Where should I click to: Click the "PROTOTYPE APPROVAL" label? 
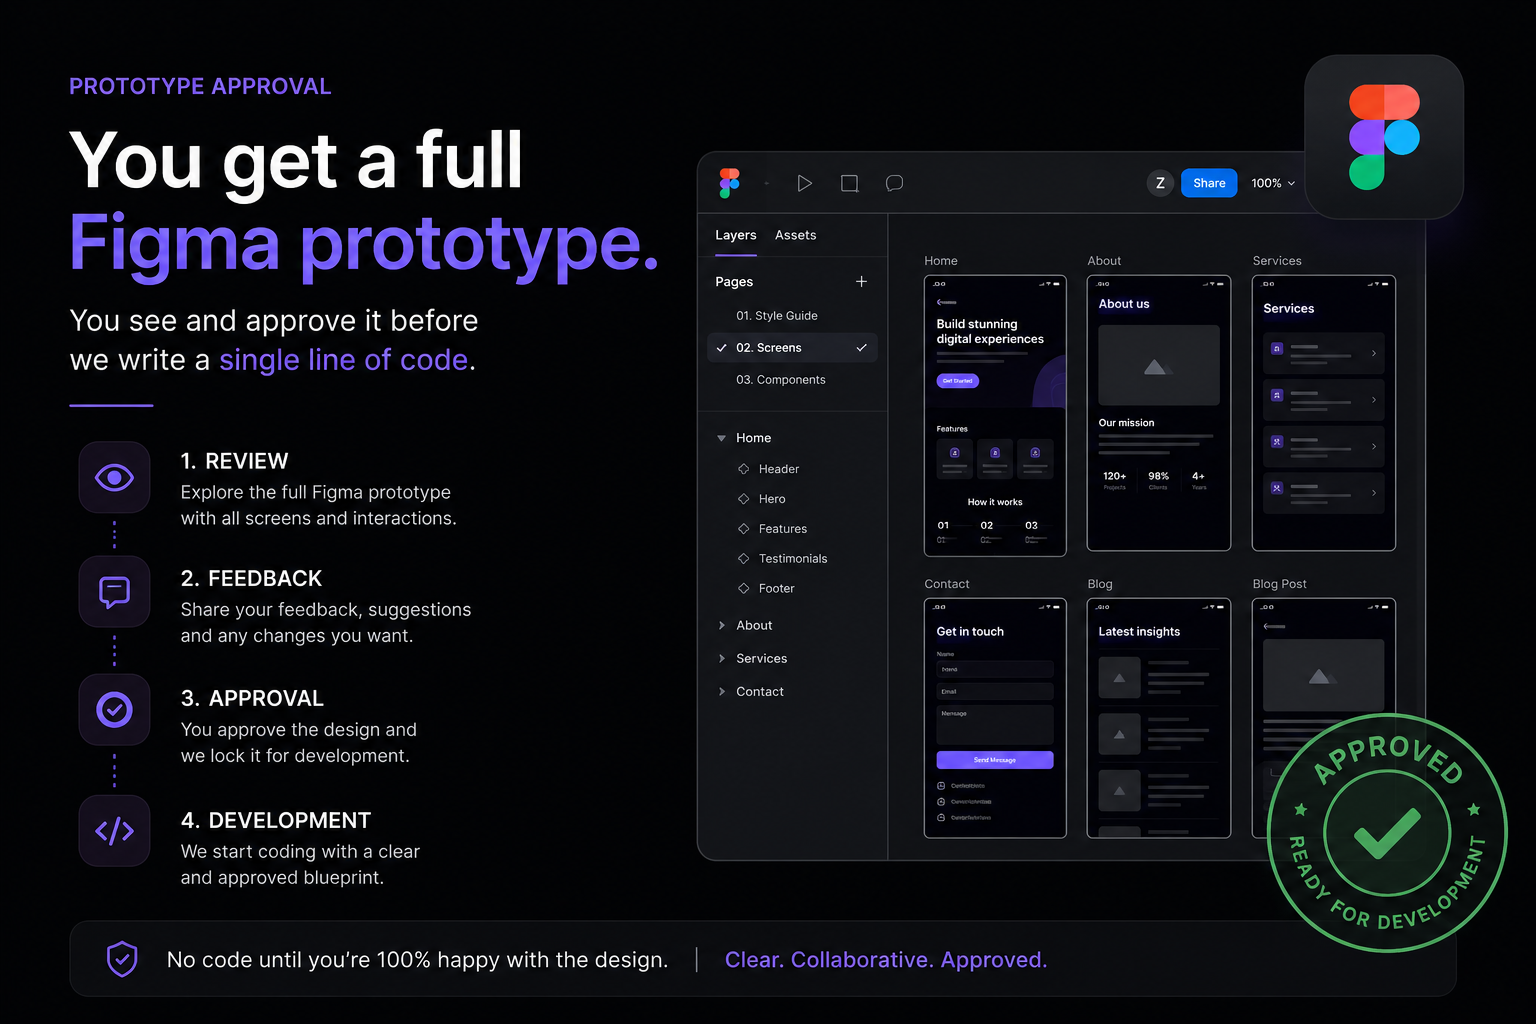[200, 86]
